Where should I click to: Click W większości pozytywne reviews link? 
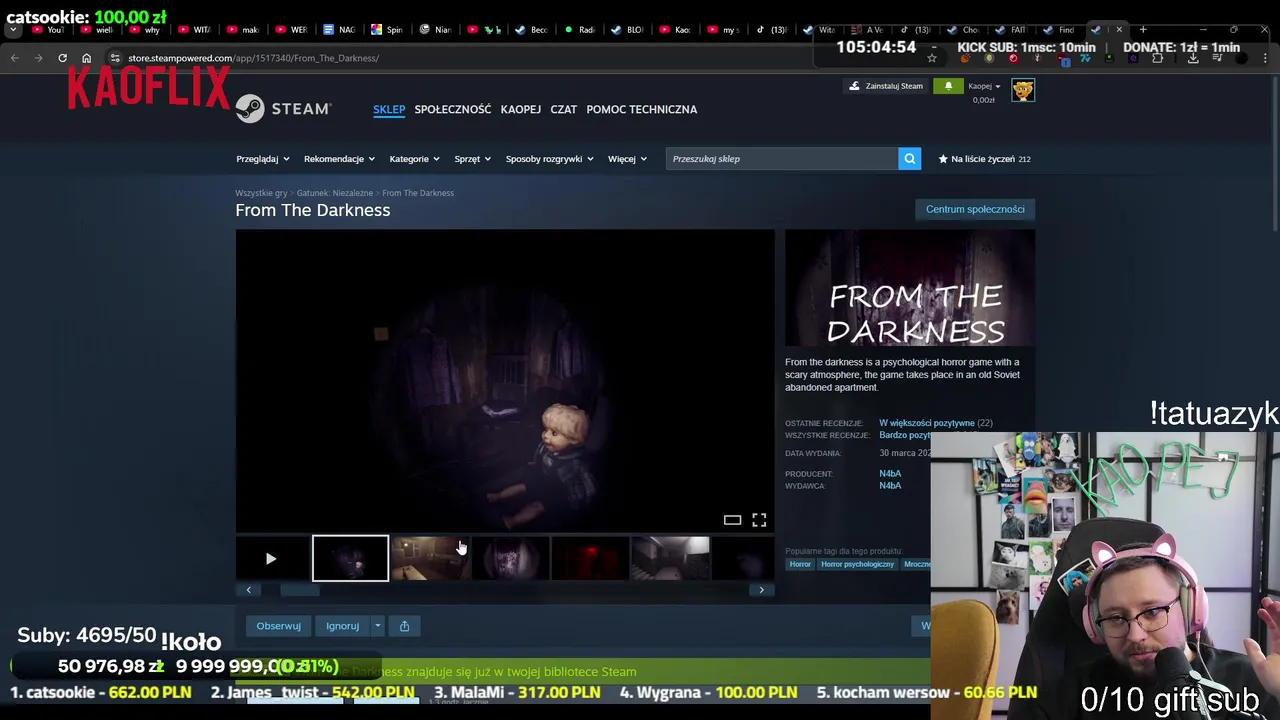click(x=927, y=423)
